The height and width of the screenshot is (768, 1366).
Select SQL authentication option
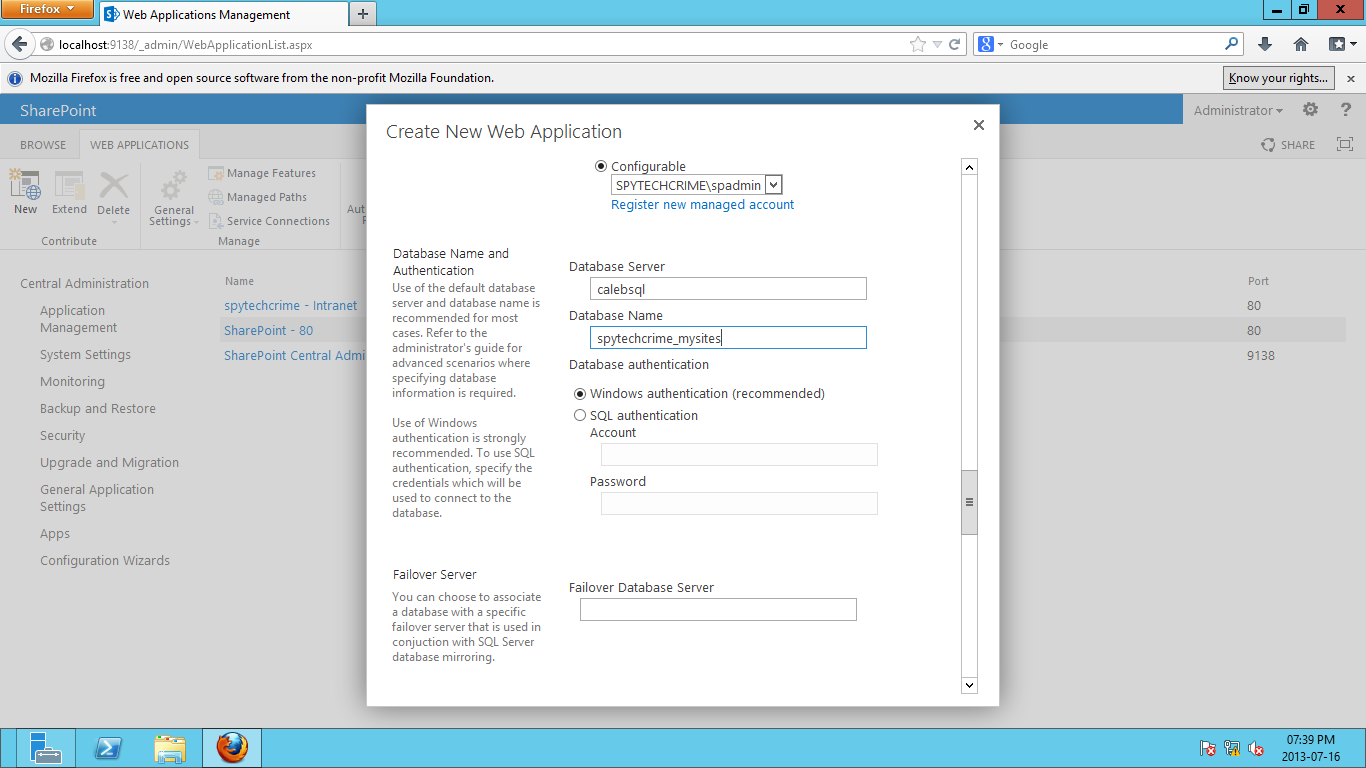pos(580,415)
